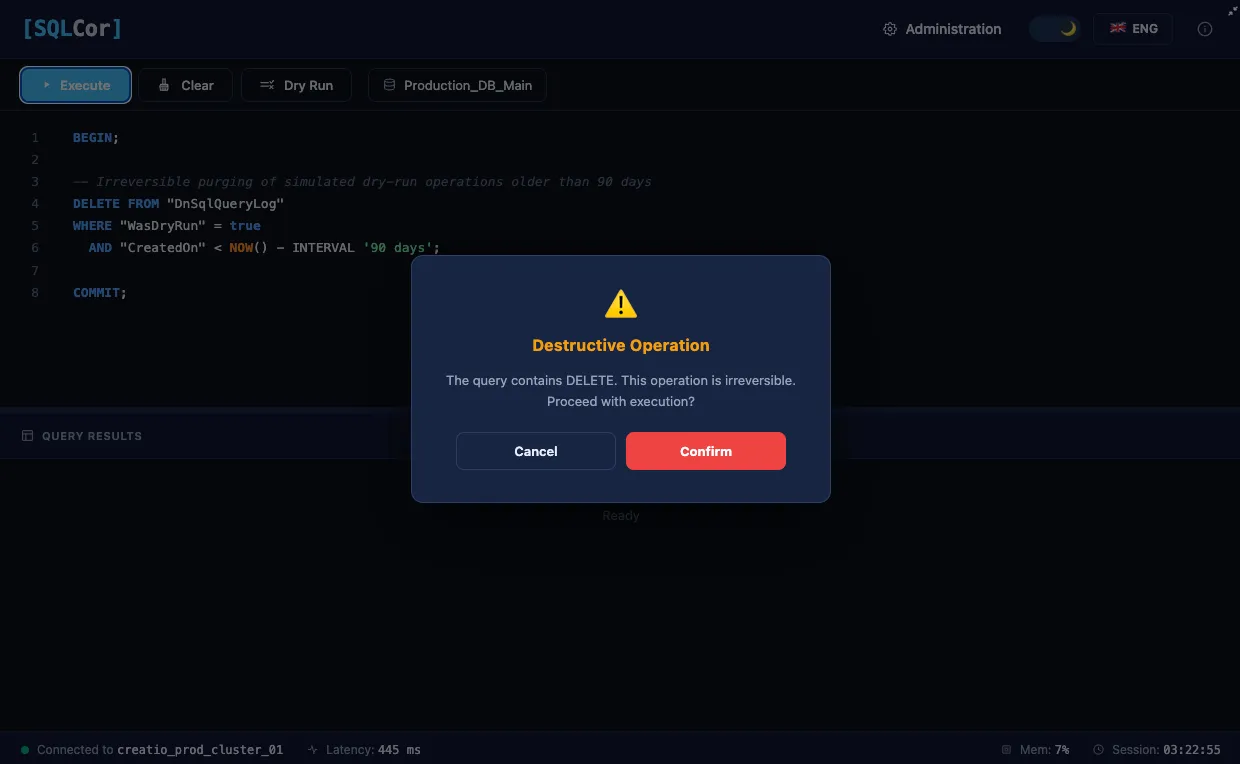The image size is (1240, 764).
Task: Click the Query Results panel icon
Action: point(27,436)
